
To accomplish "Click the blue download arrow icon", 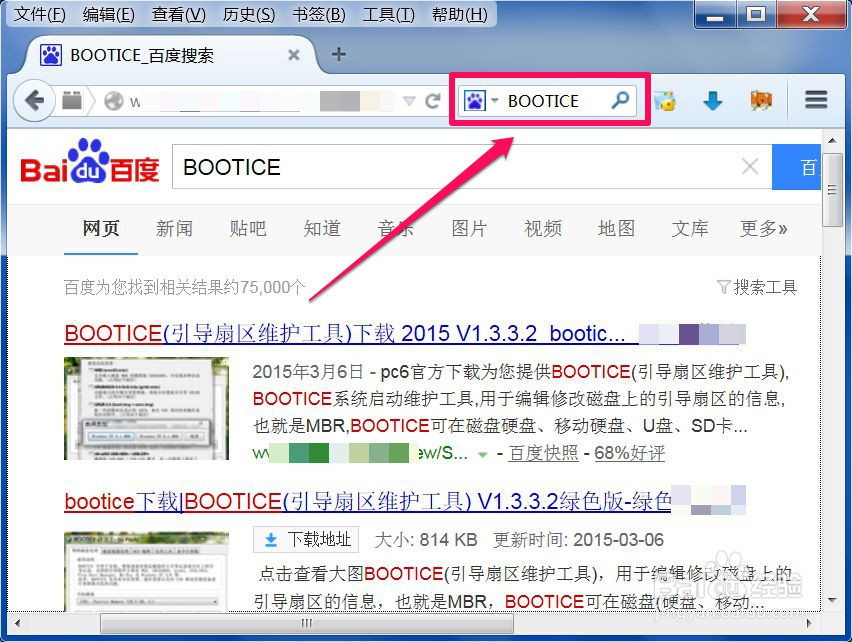I will [712, 100].
